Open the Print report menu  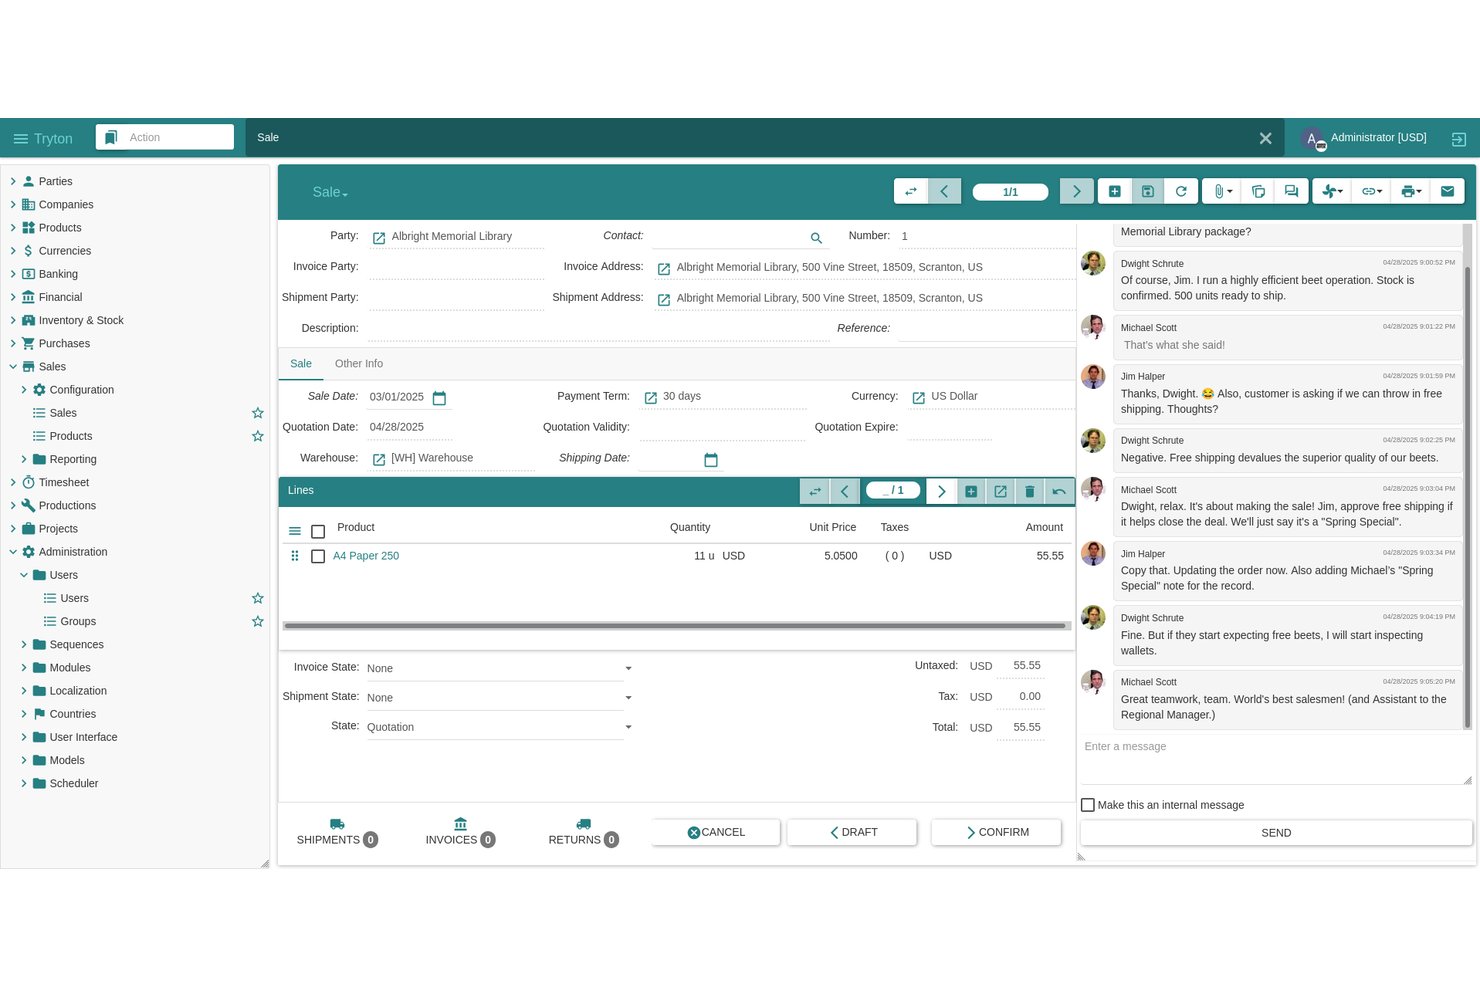click(1411, 191)
